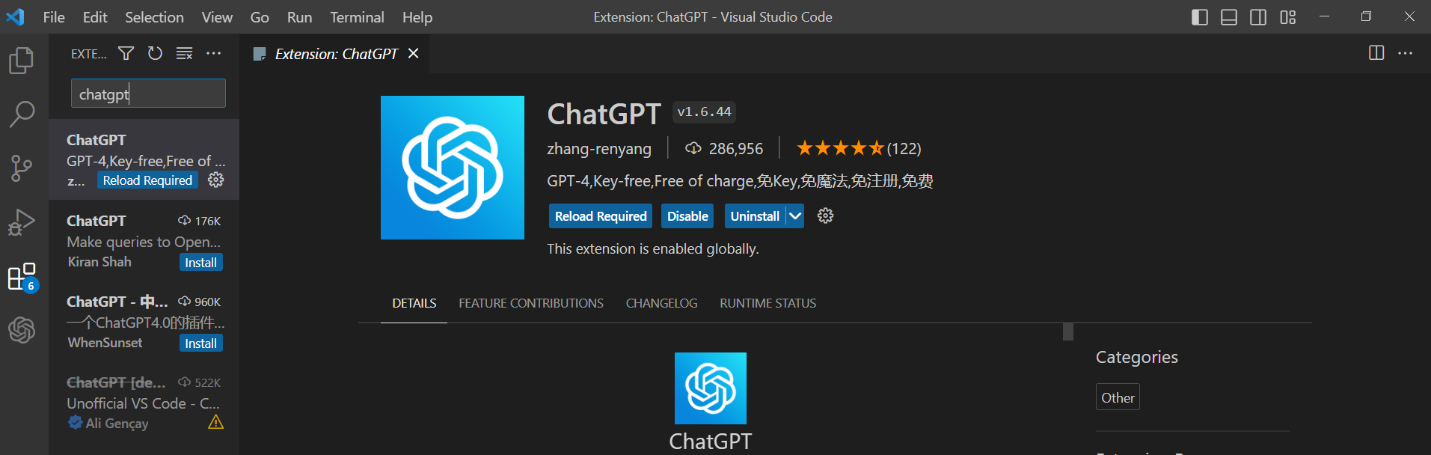Open the Run menu

coord(299,17)
